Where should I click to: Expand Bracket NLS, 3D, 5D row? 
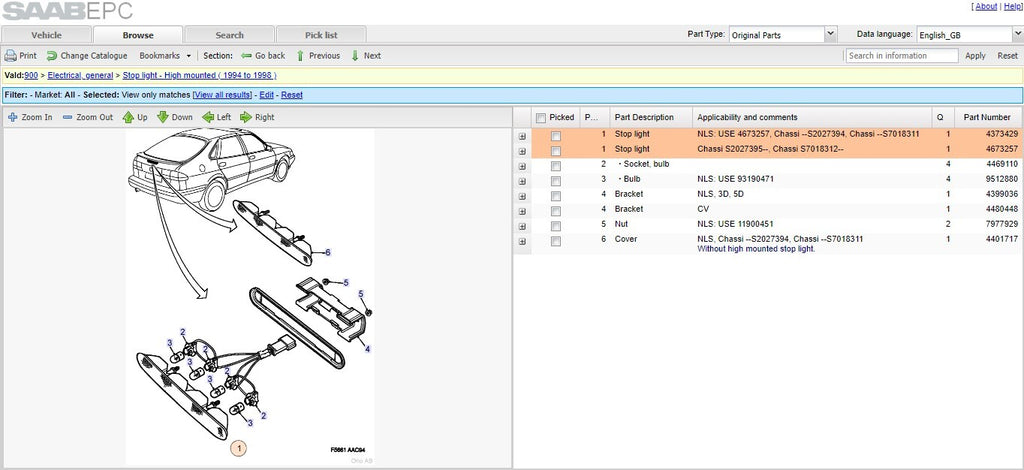(x=522, y=196)
